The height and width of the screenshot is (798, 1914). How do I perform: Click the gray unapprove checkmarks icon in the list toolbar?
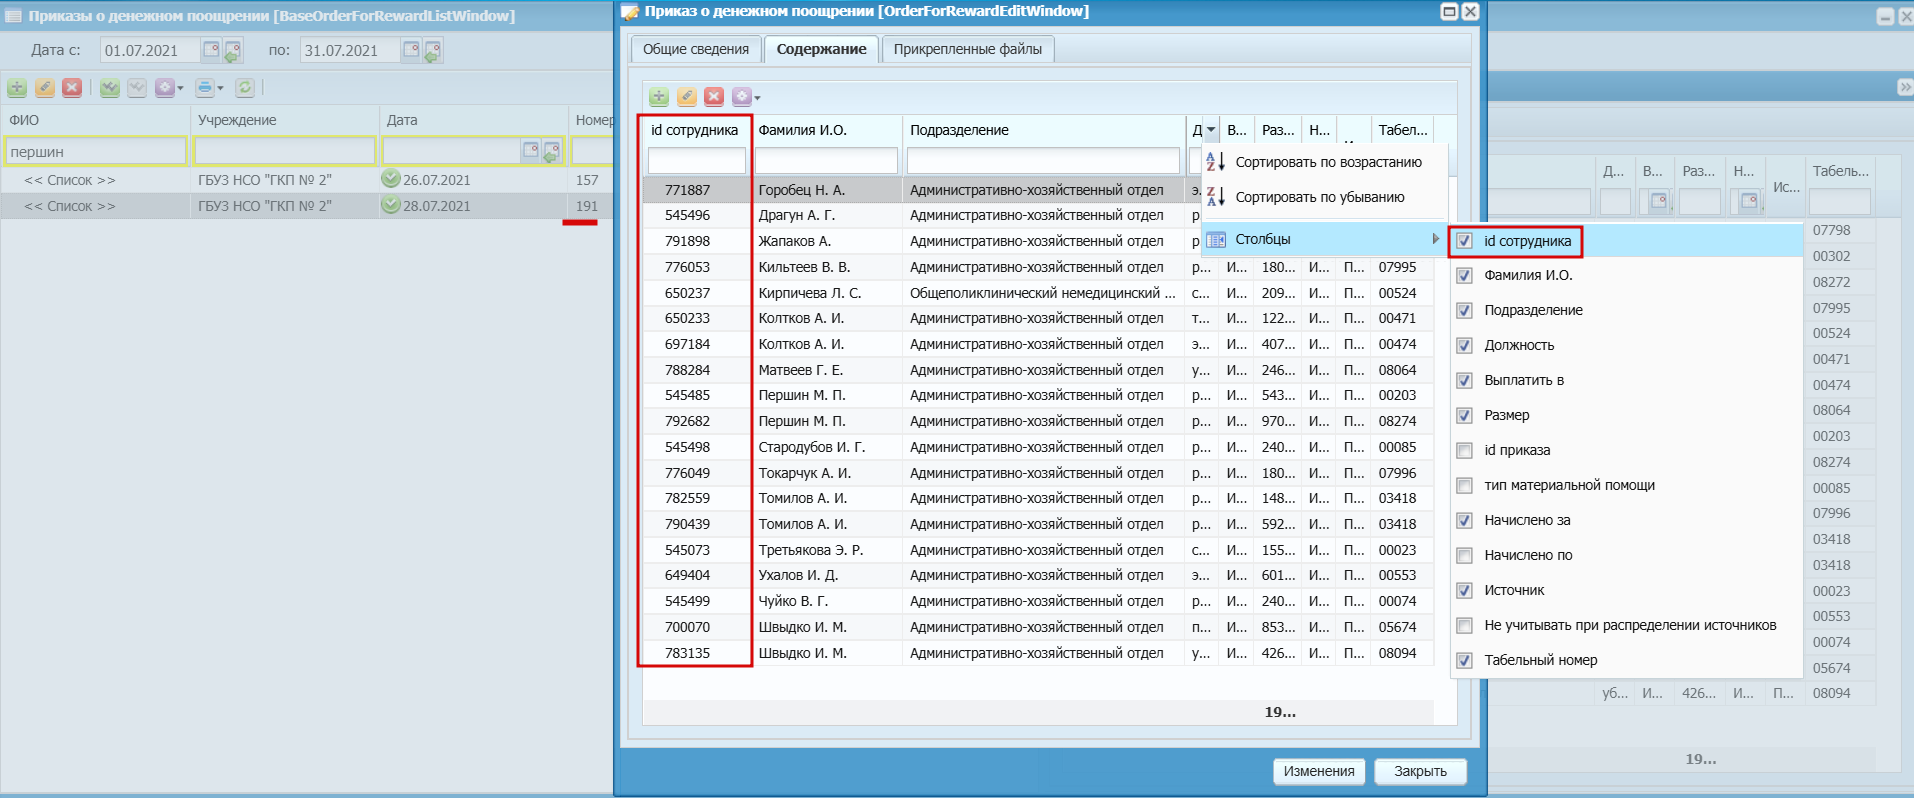click(x=137, y=88)
